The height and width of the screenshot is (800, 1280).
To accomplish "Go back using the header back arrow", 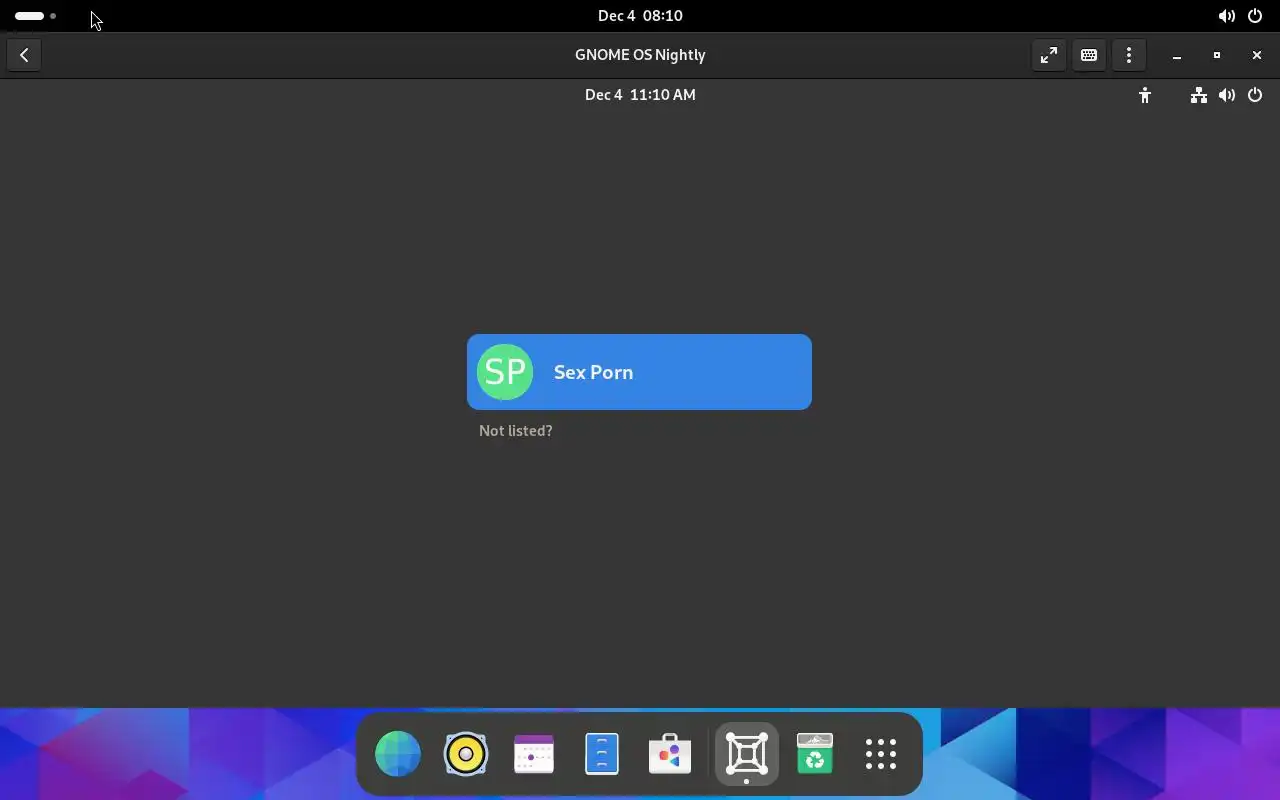I will point(24,55).
